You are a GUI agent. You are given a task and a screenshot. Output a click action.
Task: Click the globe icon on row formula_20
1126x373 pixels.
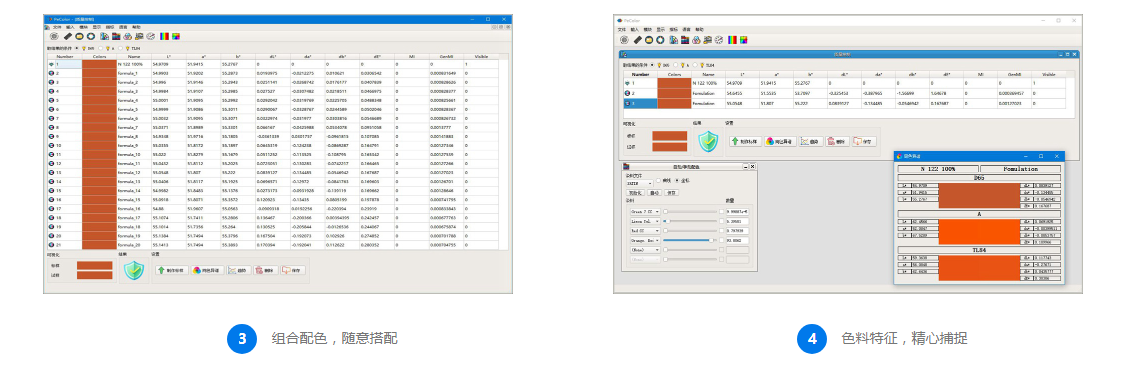point(52,245)
